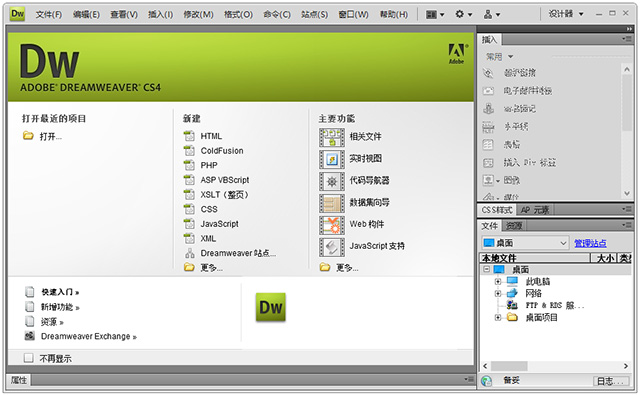Image resolution: width=640 pixels, height=395 pixels.
Task: Open the 新增功能 link
Action: (x=60, y=307)
